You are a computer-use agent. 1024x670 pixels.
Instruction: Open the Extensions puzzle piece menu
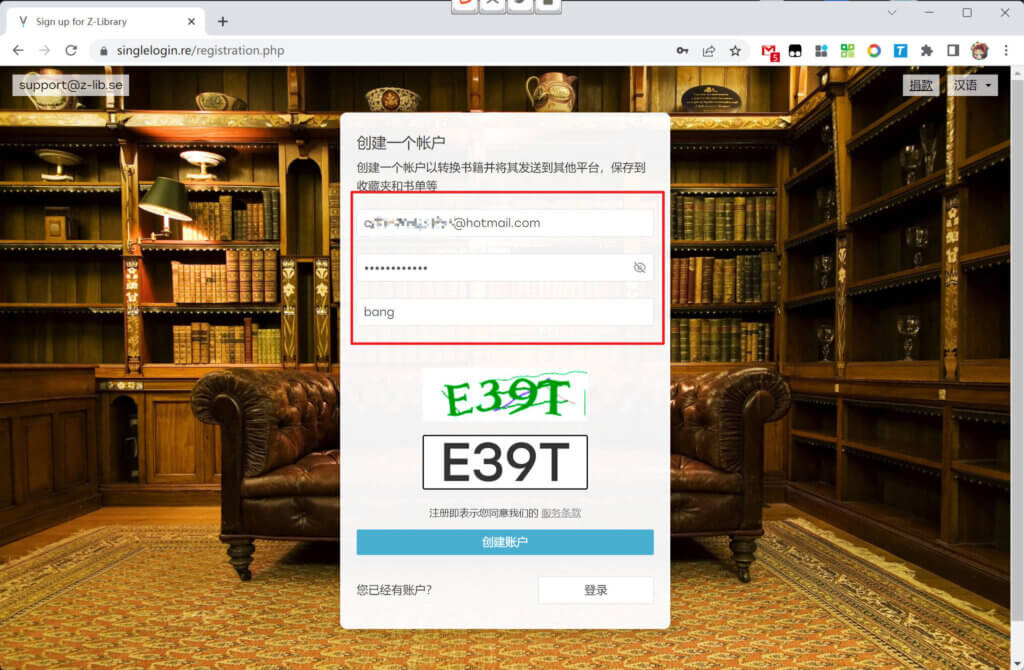(927, 50)
